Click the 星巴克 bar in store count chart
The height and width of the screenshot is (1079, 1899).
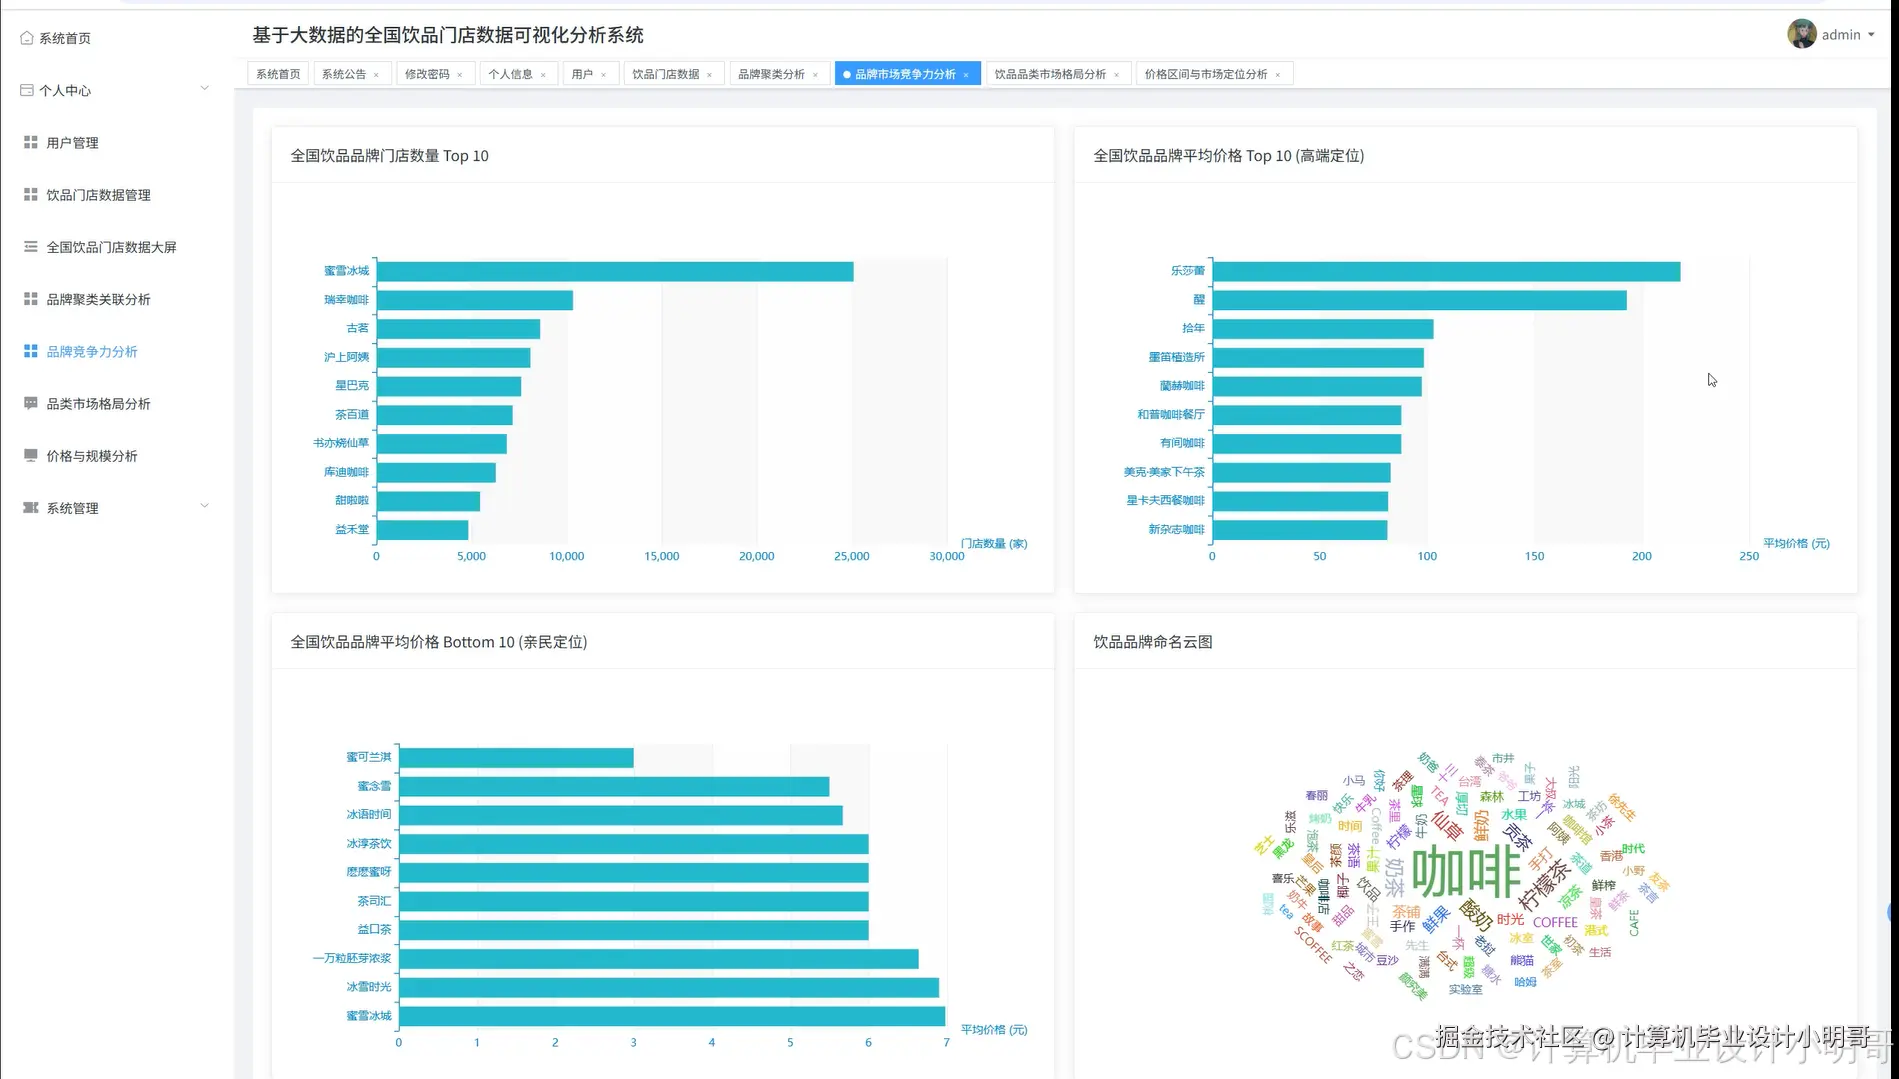point(449,386)
